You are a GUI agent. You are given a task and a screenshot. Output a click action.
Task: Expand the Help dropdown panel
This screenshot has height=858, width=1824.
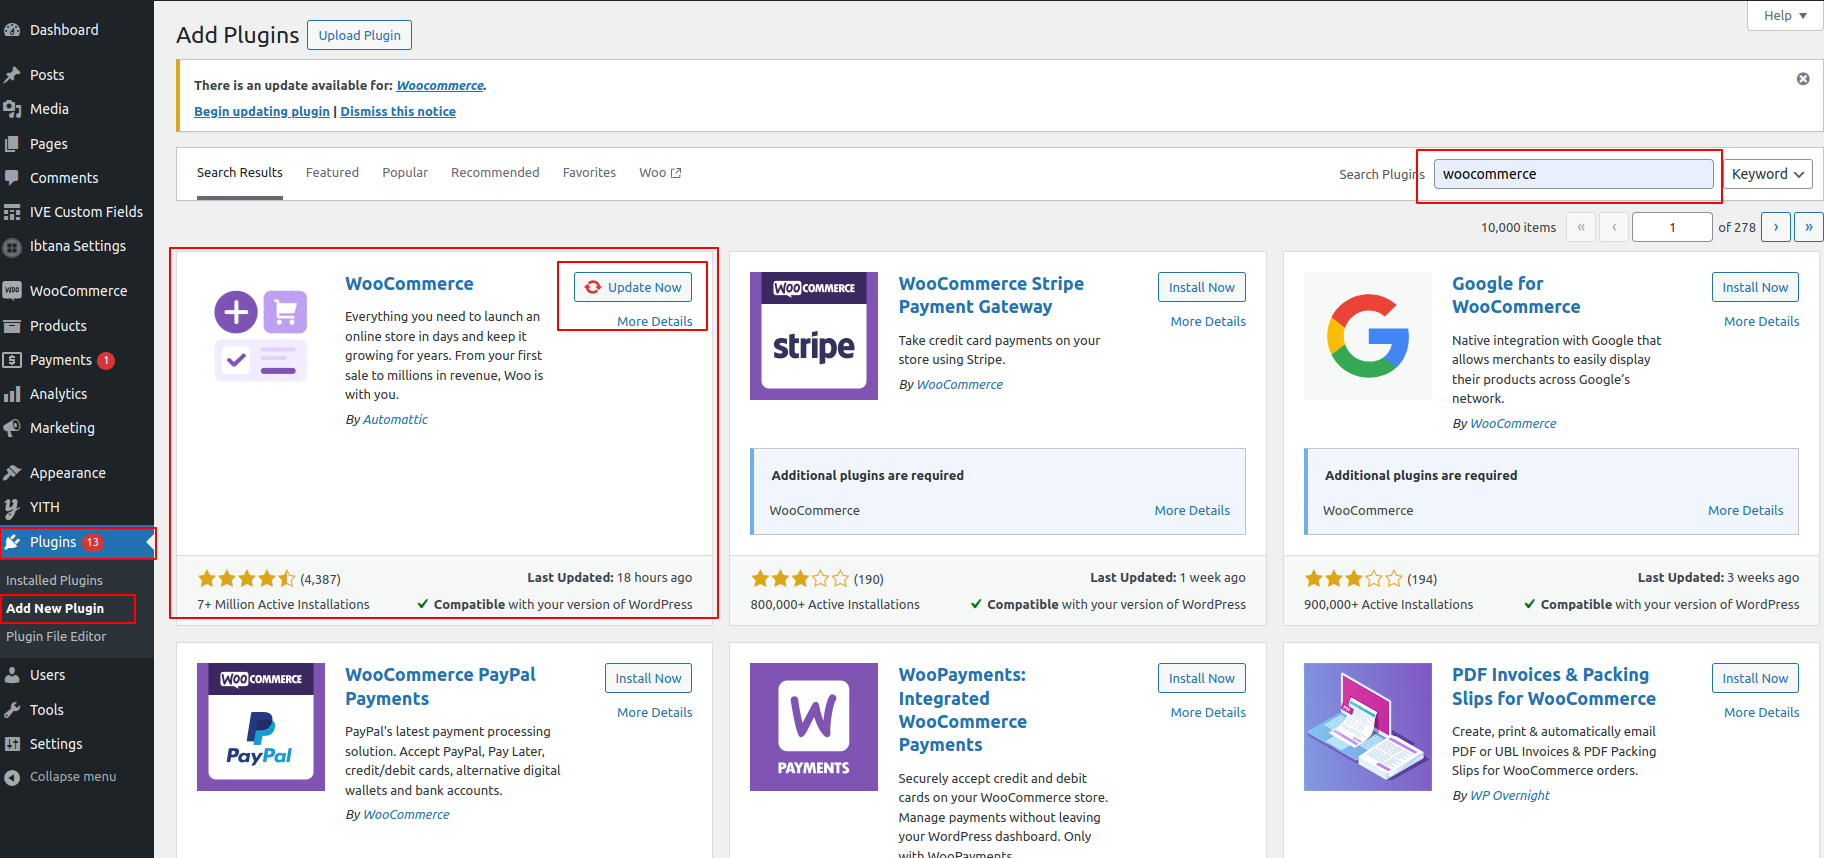[x=1785, y=15]
